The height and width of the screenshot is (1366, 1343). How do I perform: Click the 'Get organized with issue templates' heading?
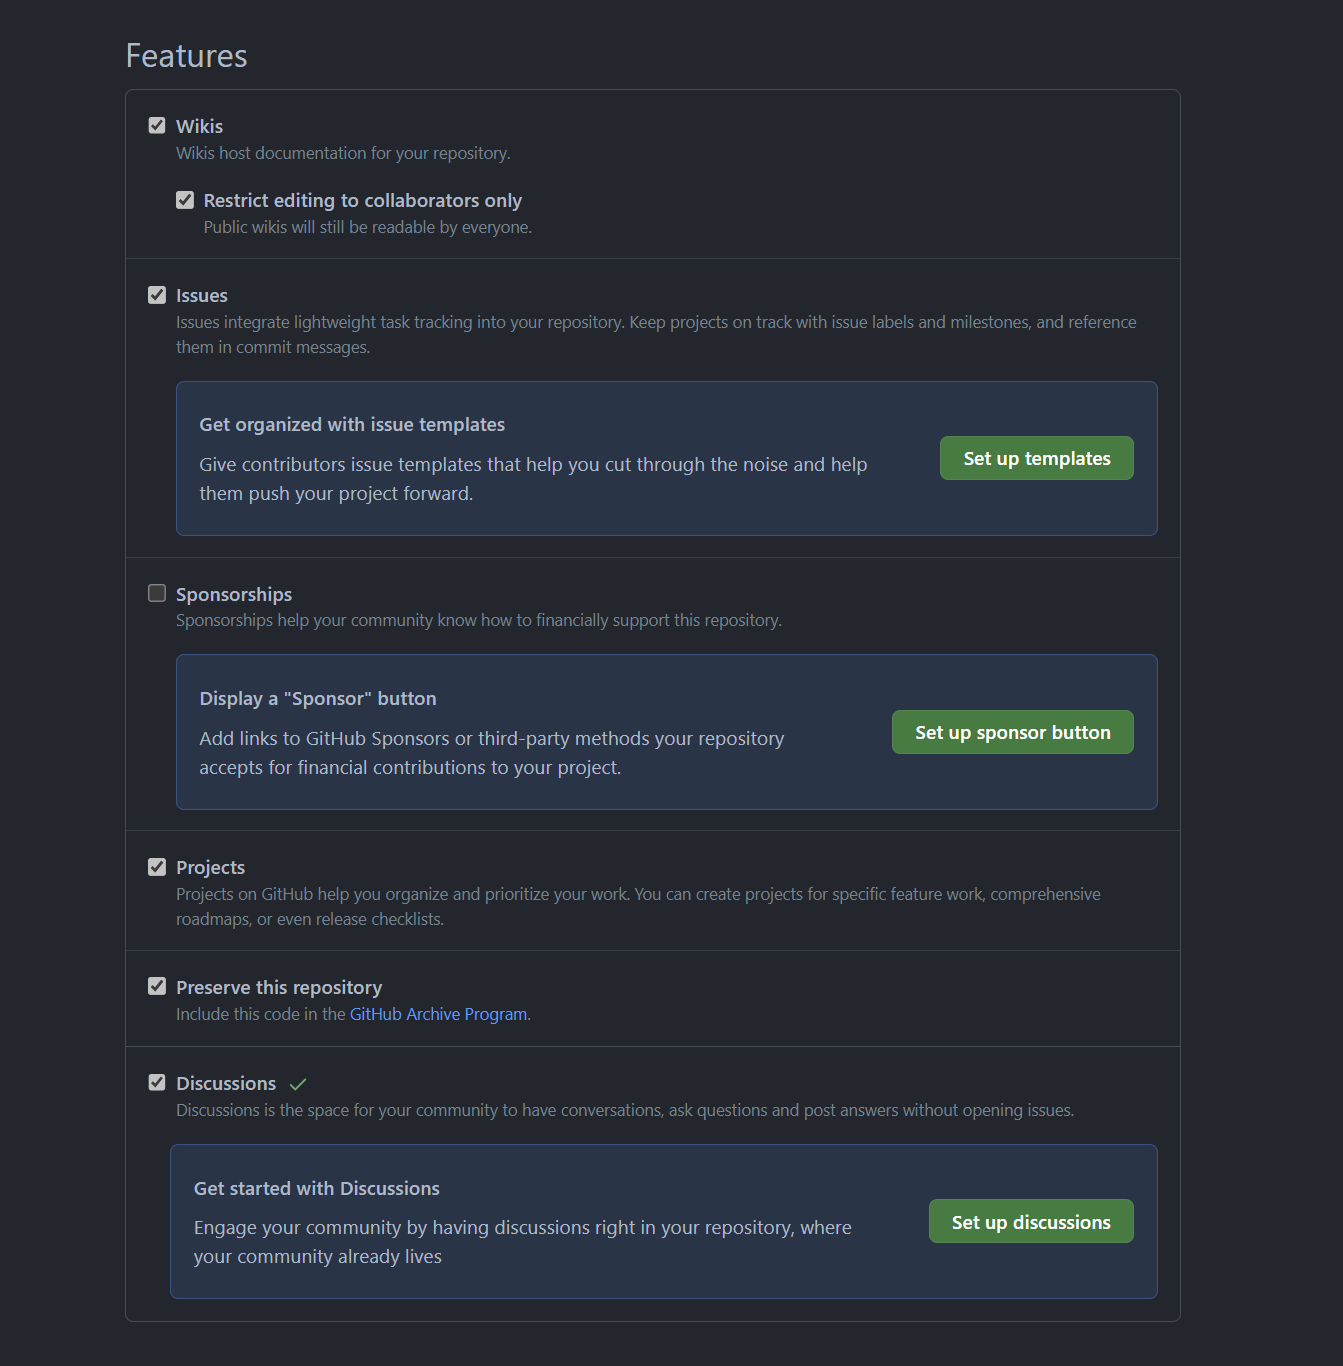(x=352, y=424)
